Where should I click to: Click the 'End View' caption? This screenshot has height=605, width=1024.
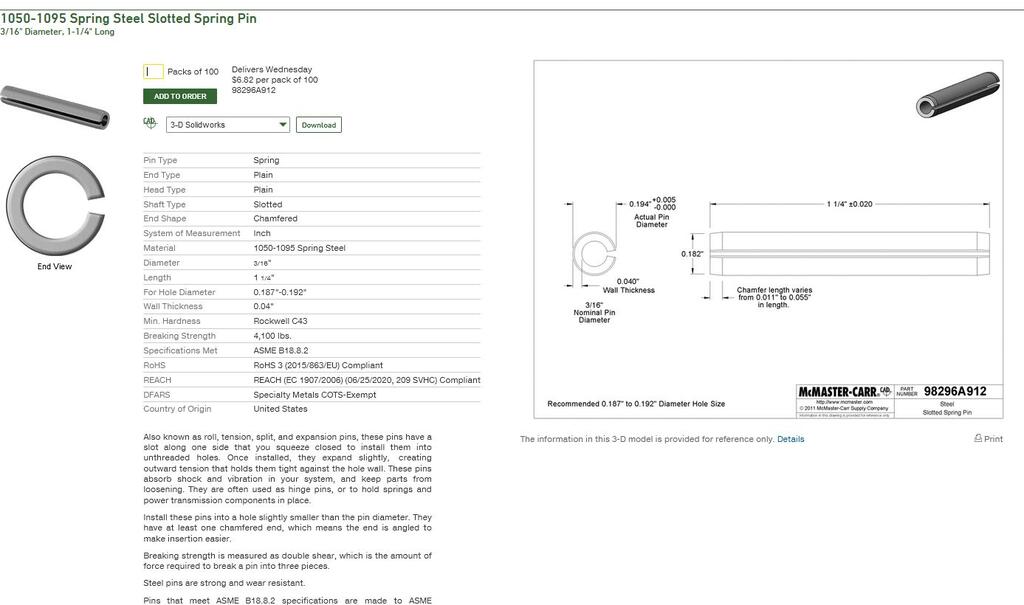55,267
